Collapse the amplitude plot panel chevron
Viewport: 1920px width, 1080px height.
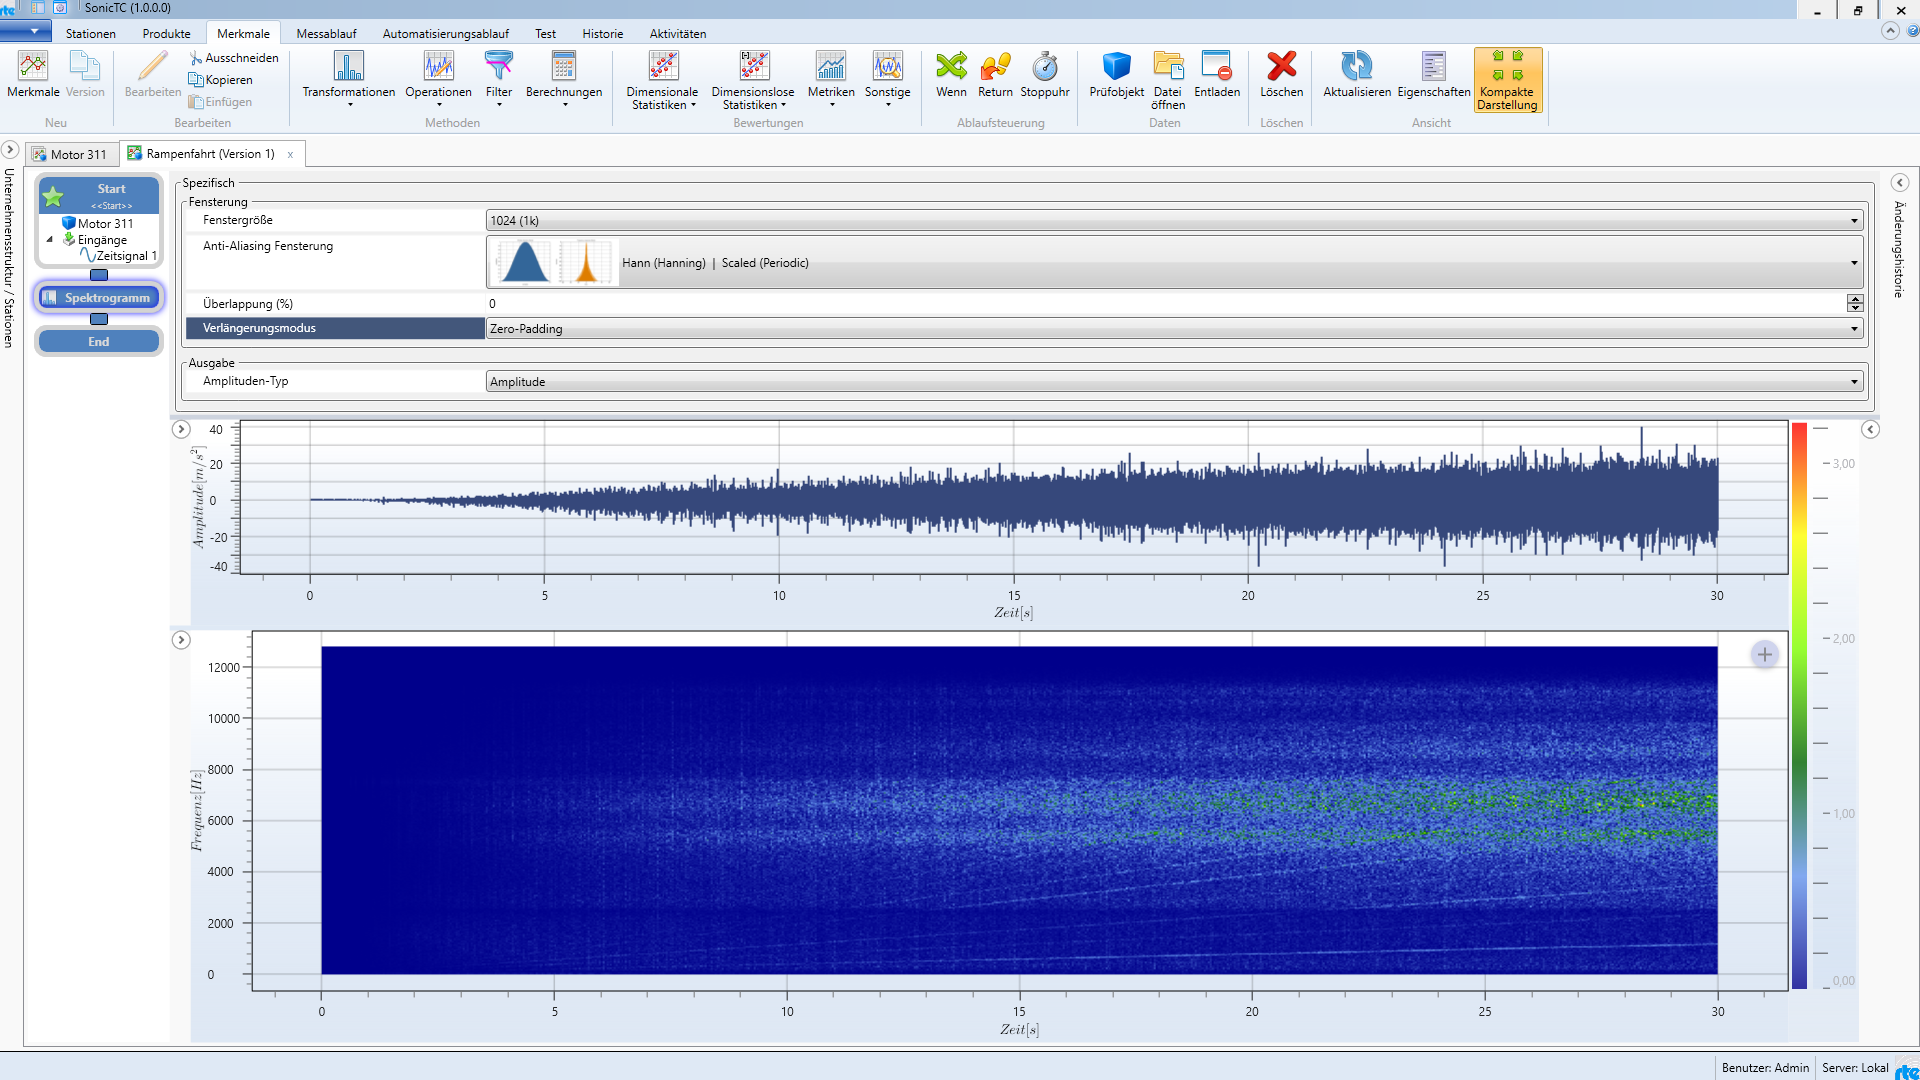pyautogui.click(x=182, y=429)
